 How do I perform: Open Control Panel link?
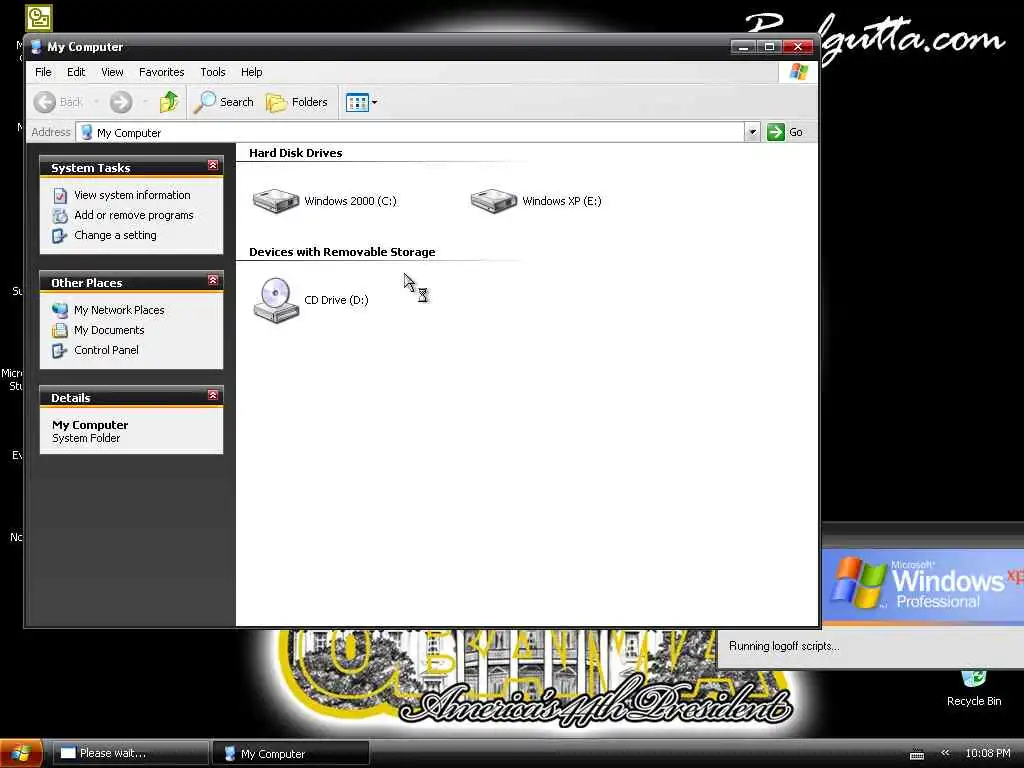click(106, 350)
